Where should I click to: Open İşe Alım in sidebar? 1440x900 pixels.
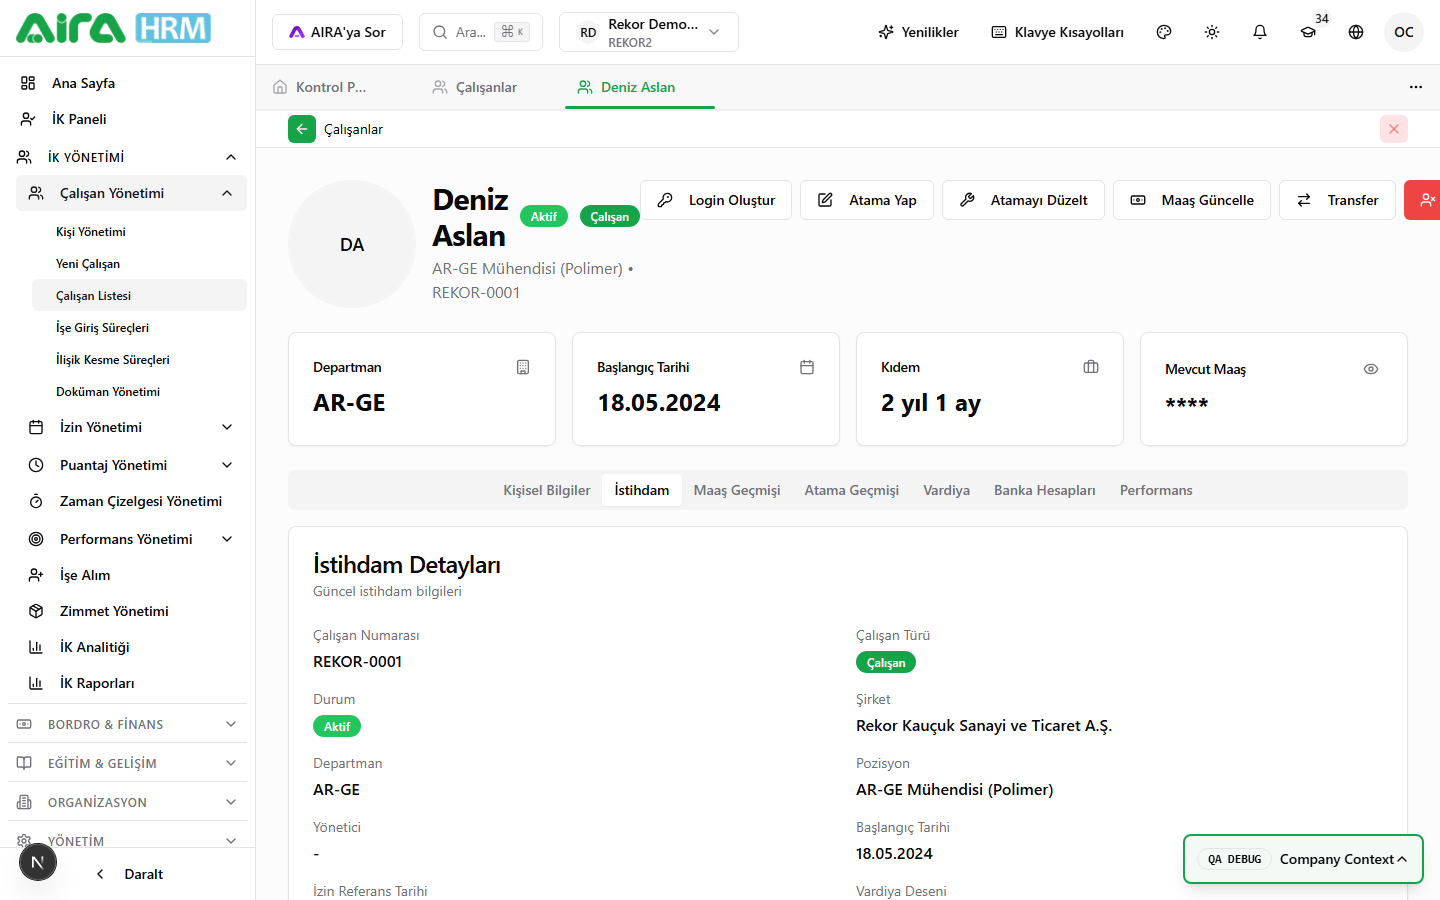click(x=131, y=575)
